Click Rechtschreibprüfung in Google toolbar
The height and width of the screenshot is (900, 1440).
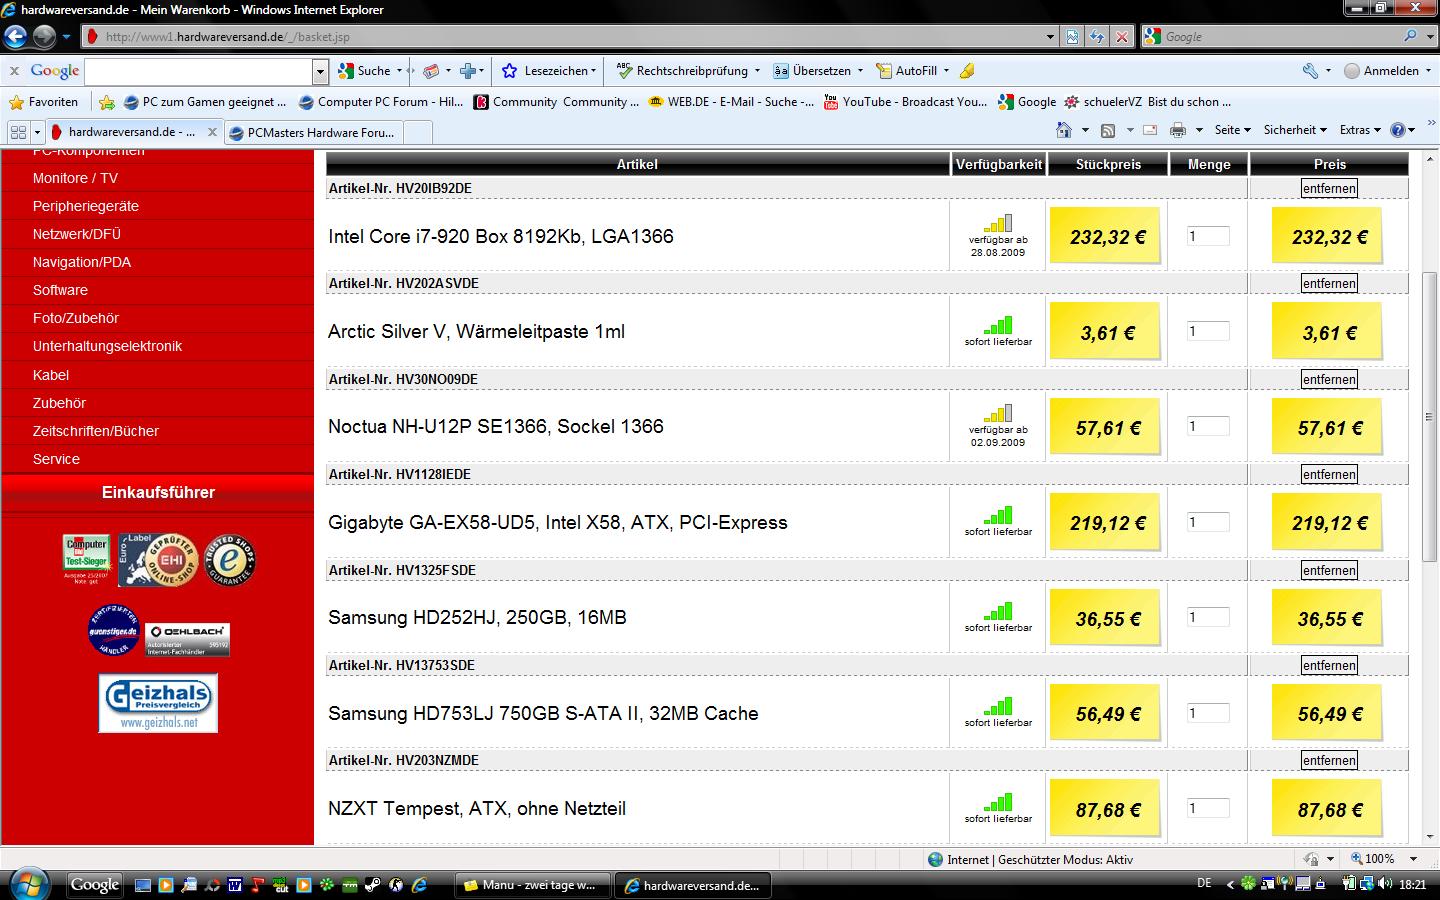point(683,71)
